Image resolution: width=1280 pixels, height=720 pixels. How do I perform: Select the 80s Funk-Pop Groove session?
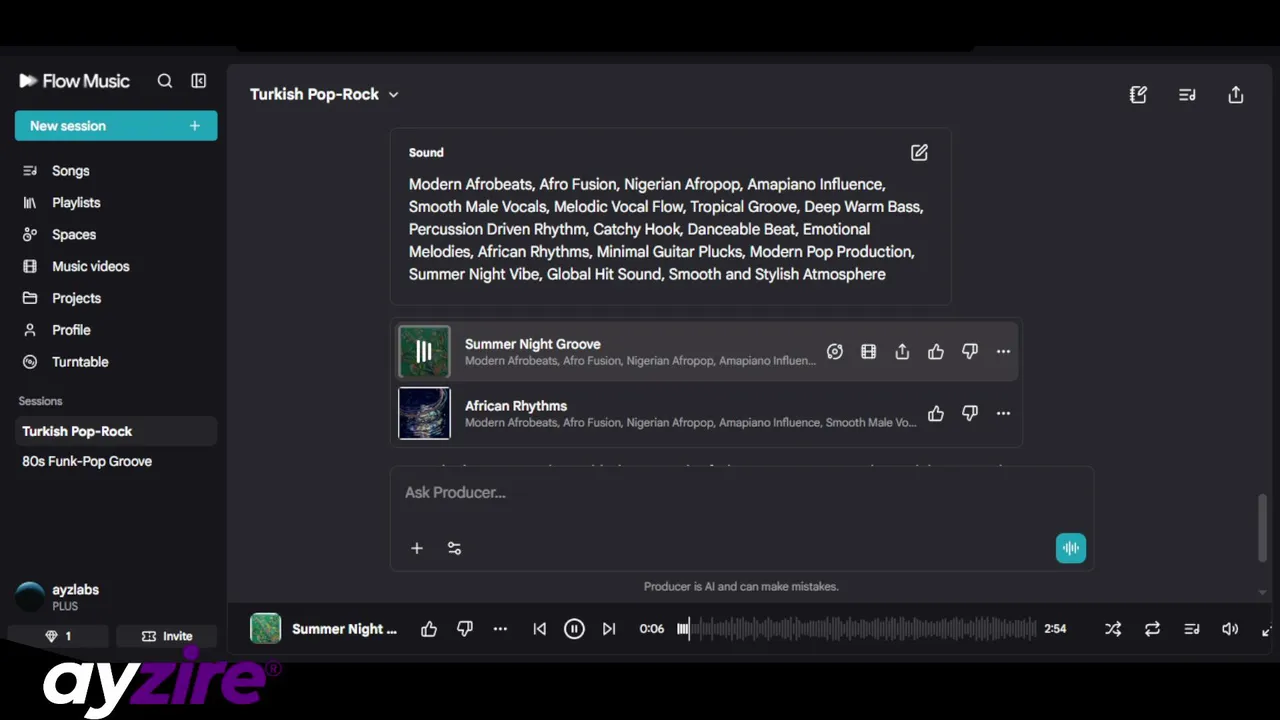116,461
